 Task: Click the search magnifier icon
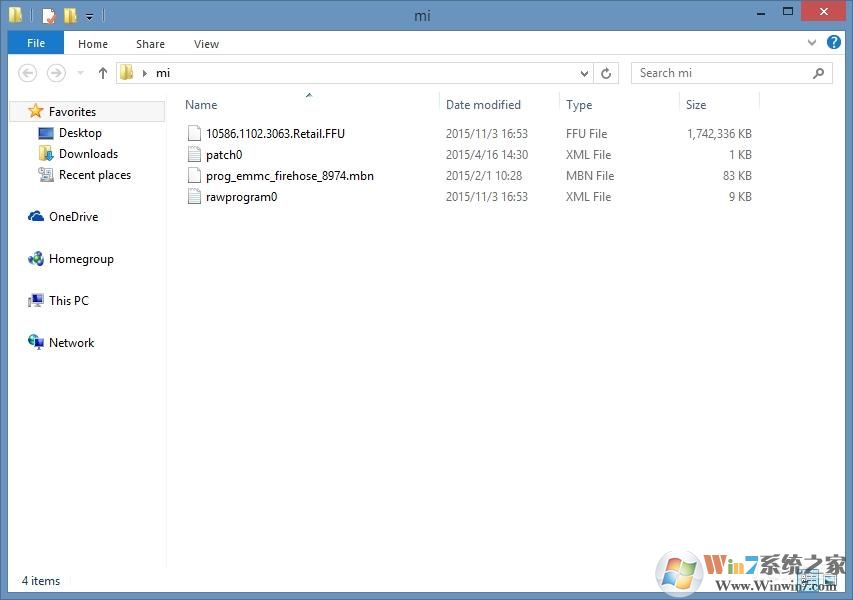[818, 73]
